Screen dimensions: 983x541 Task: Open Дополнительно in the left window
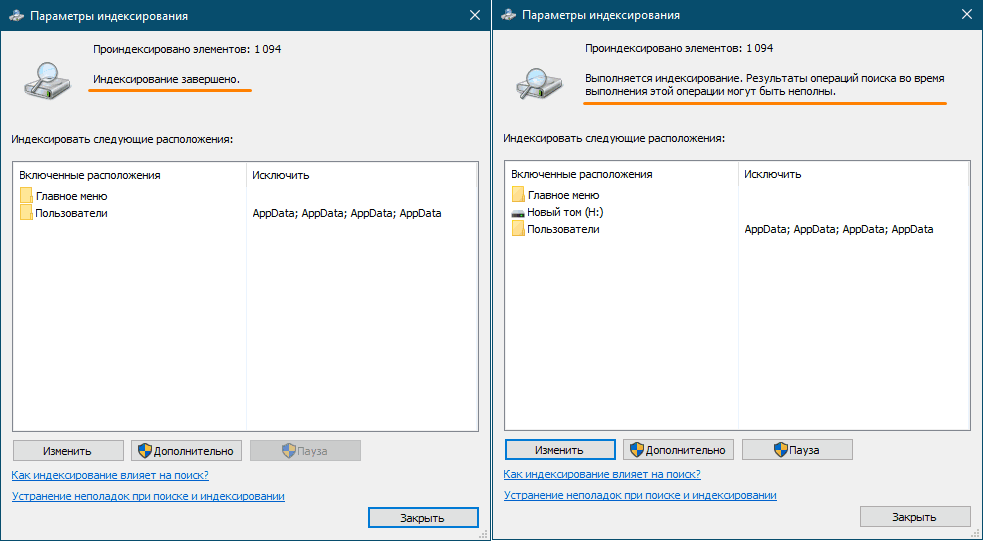186,451
